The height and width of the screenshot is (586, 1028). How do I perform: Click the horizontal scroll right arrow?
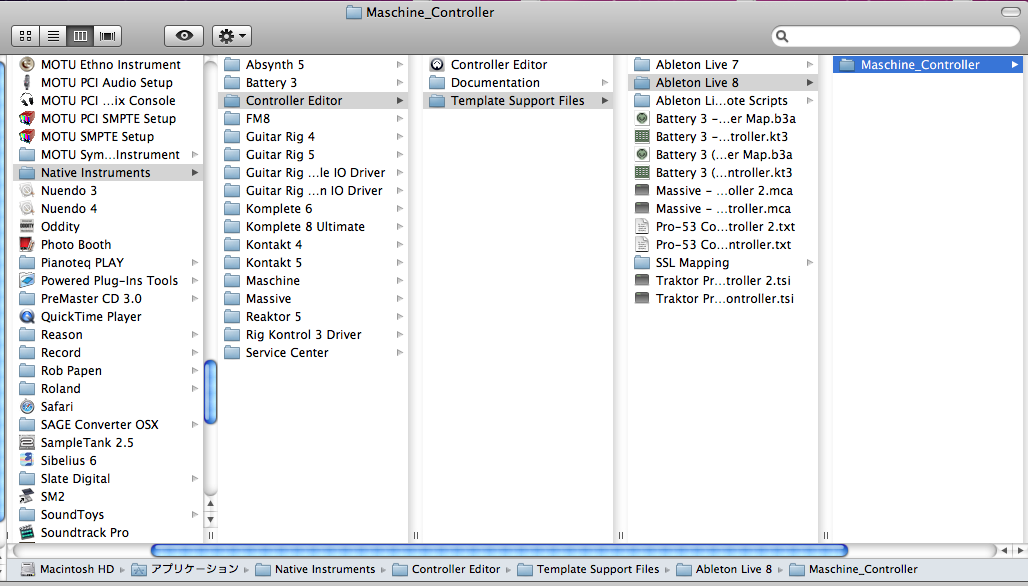[x=1019, y=551]
